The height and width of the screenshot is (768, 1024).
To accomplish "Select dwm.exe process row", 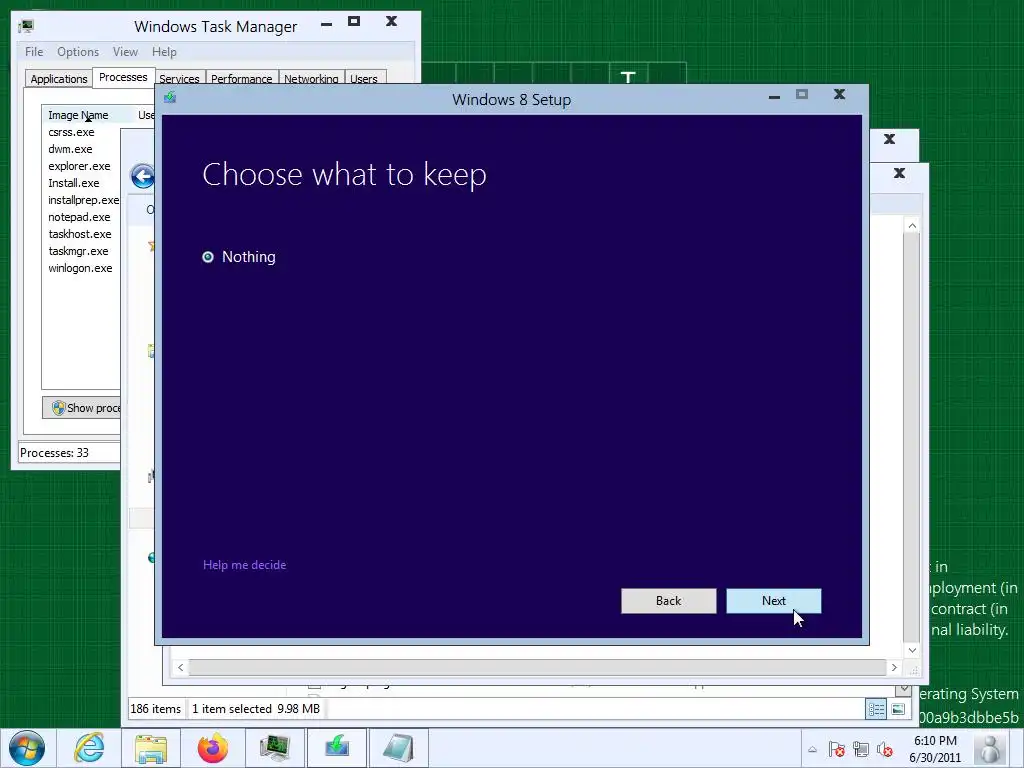I will [70, 149].
